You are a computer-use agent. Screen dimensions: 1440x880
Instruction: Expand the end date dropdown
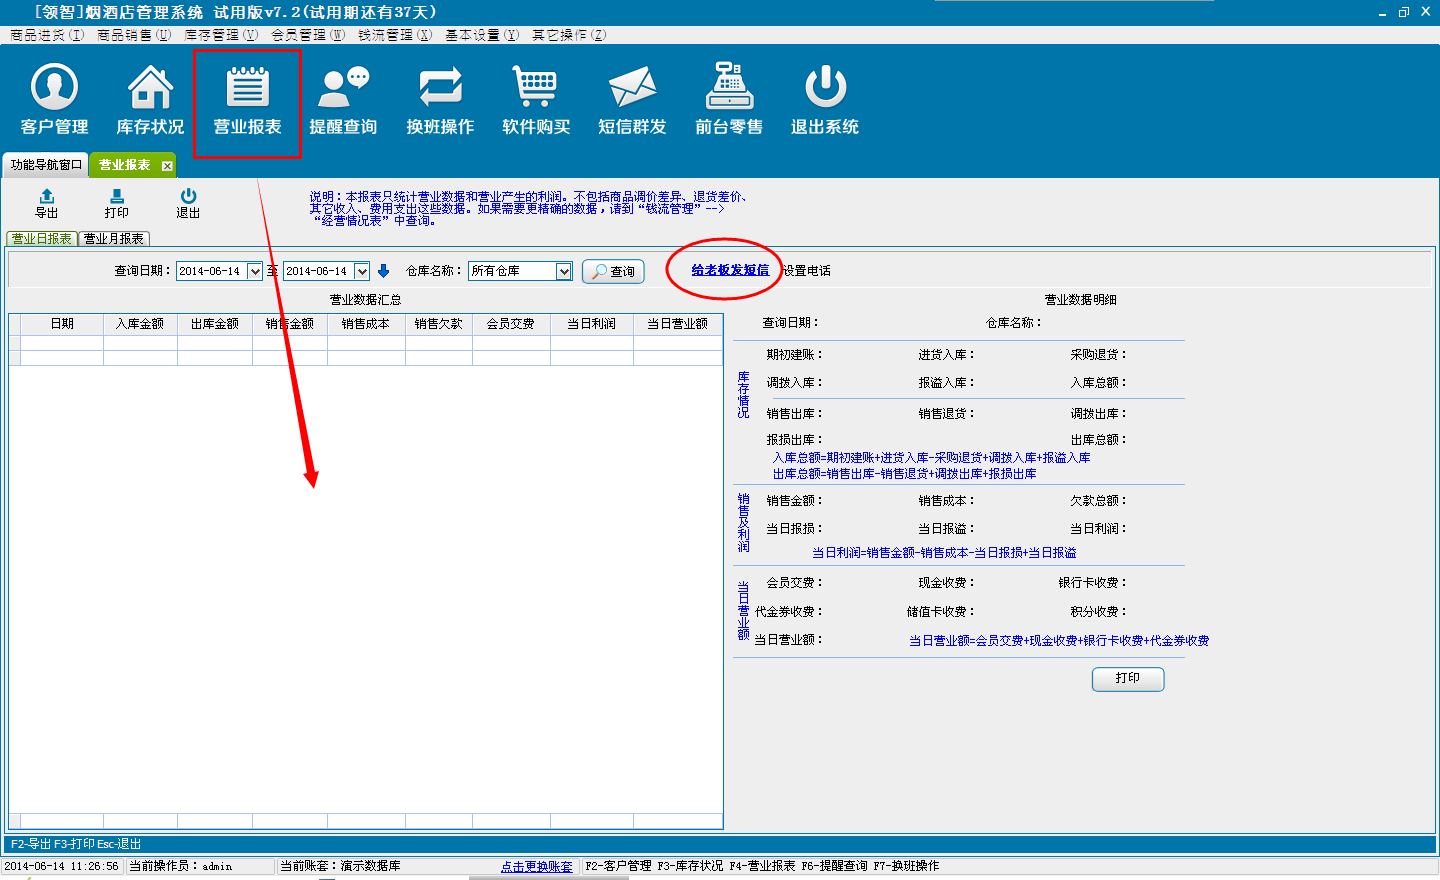[x=362, y=272]
